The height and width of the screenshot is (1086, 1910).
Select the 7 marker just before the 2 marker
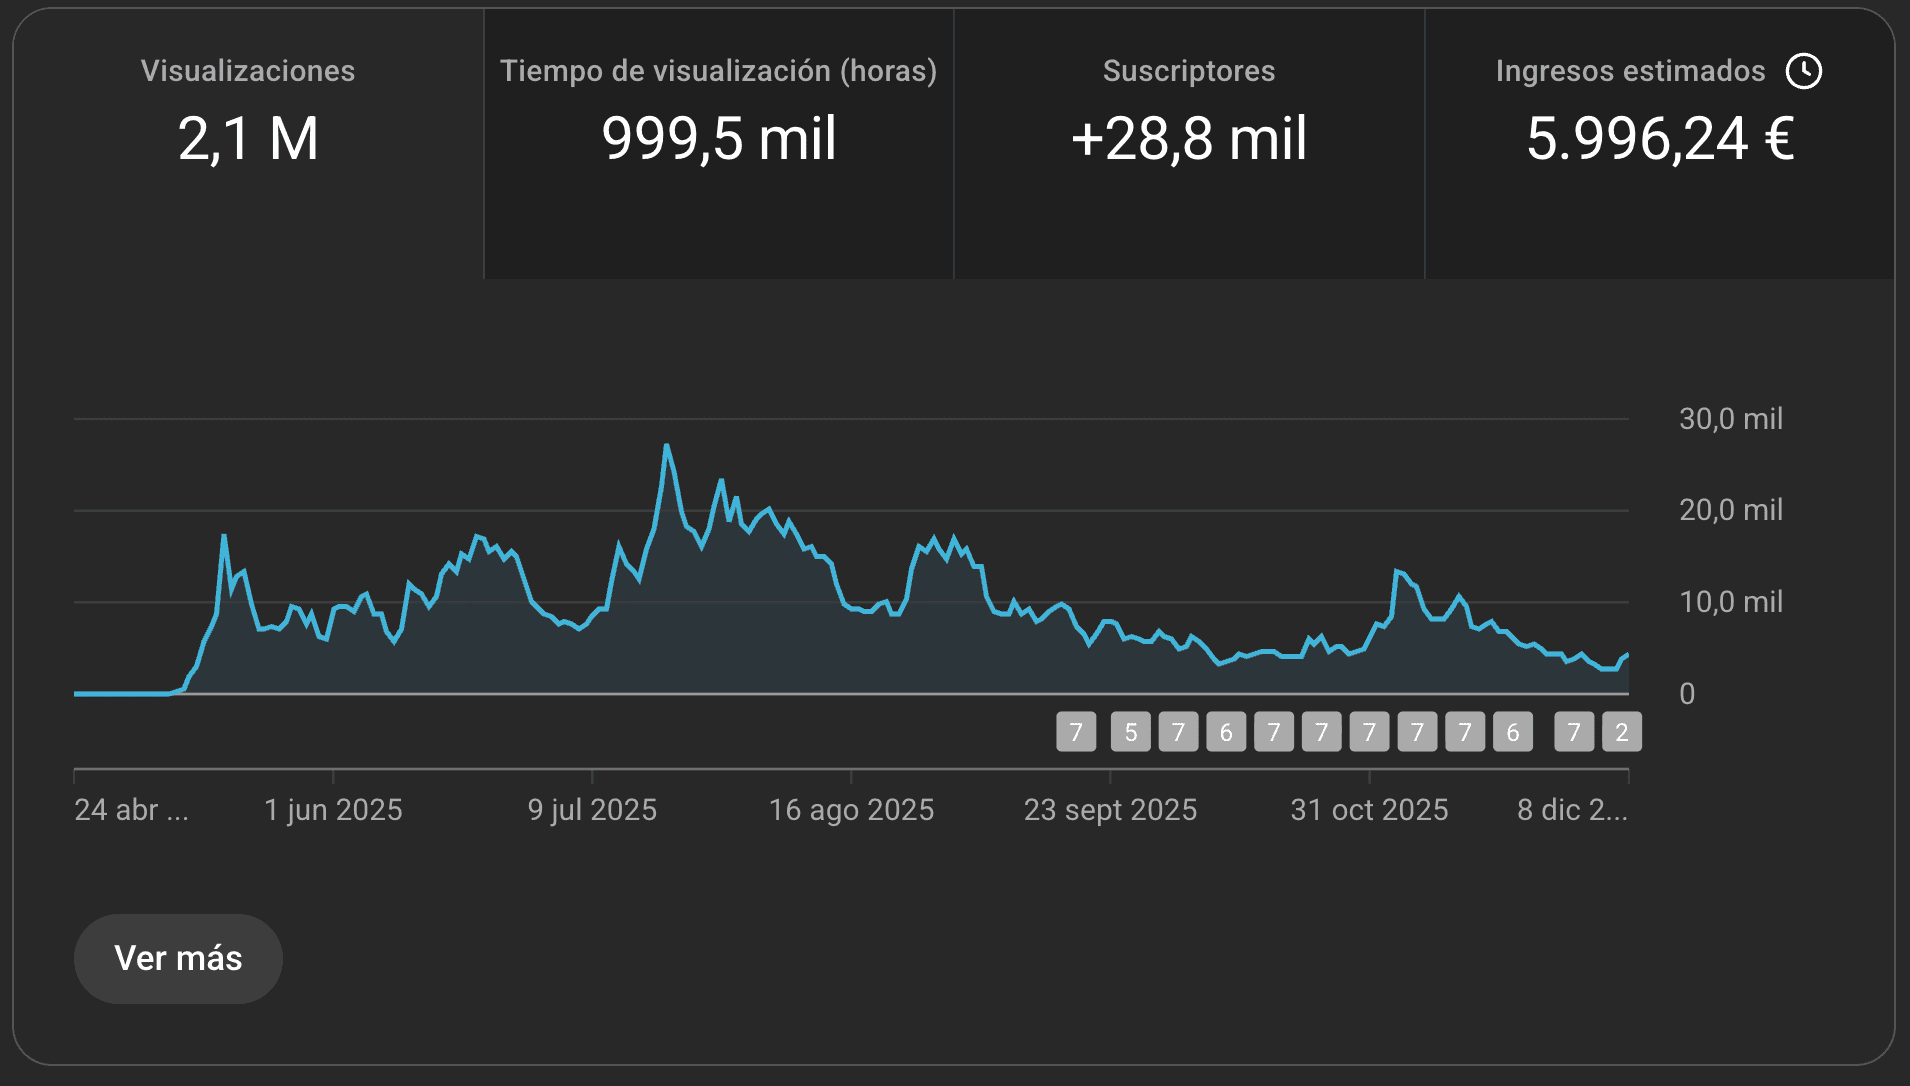pos(1573,732)
